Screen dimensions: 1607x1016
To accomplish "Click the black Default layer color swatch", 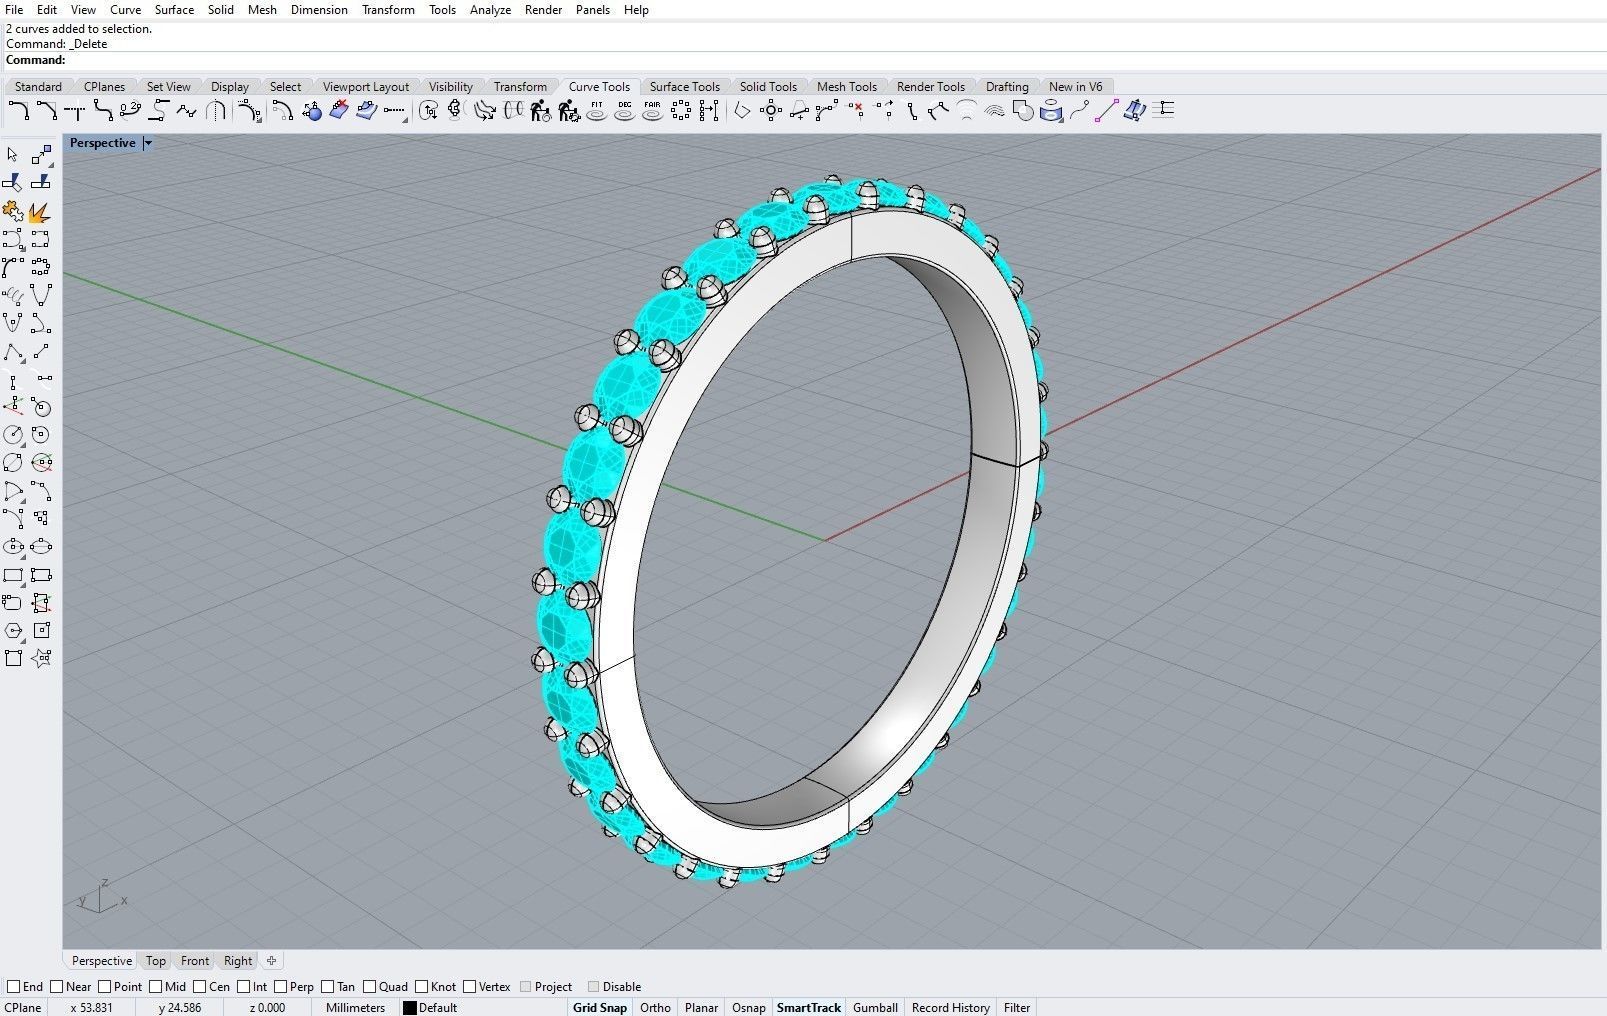I will 409,1008.
